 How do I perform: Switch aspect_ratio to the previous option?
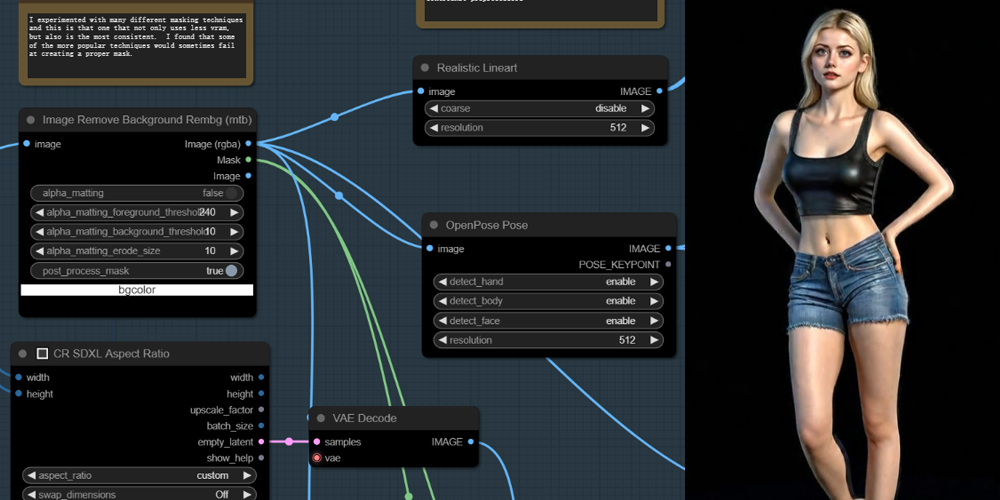[32, 475]
